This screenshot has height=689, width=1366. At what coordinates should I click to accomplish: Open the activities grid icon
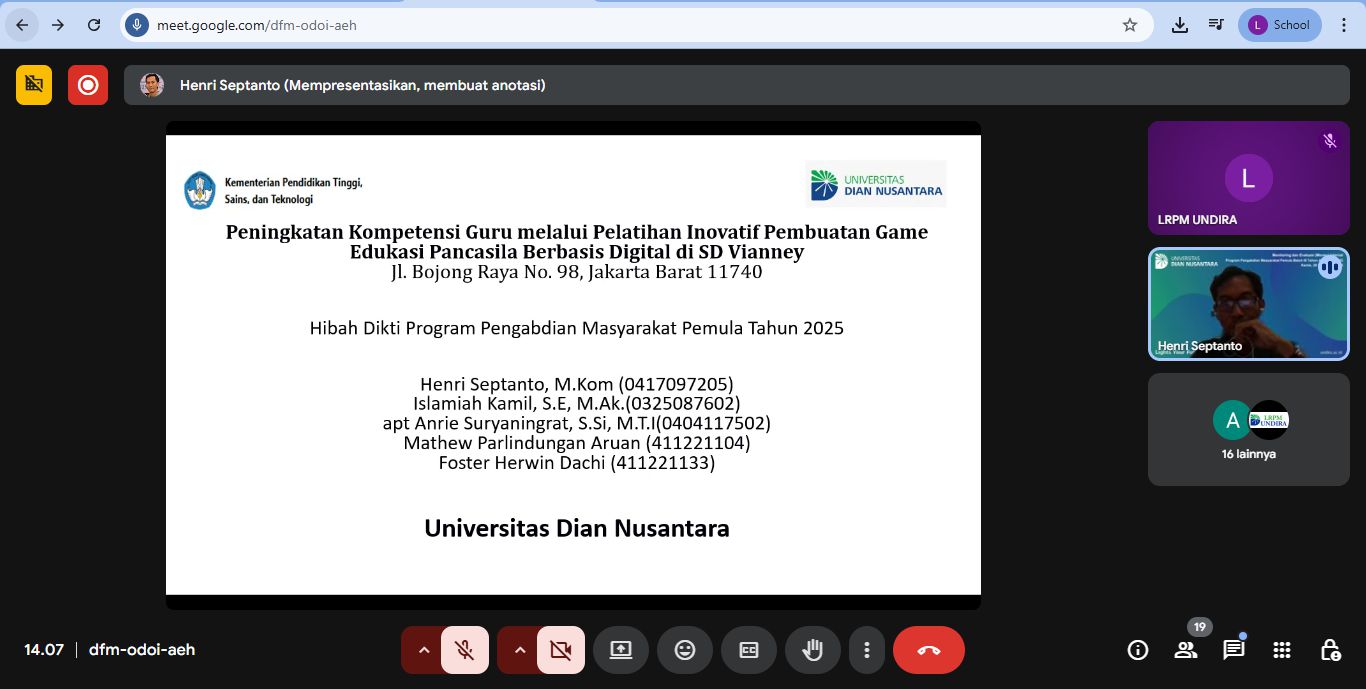[1282, 650]
